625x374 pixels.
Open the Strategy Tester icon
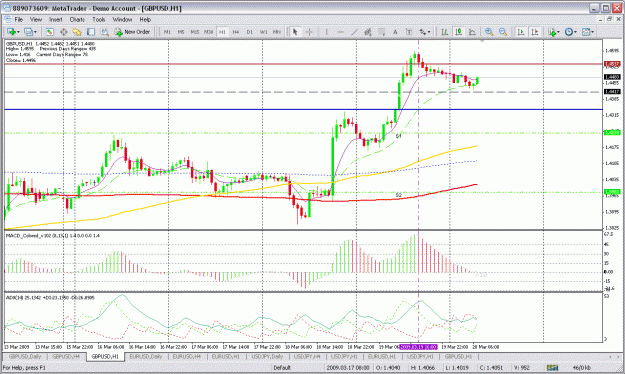[104, 32]
